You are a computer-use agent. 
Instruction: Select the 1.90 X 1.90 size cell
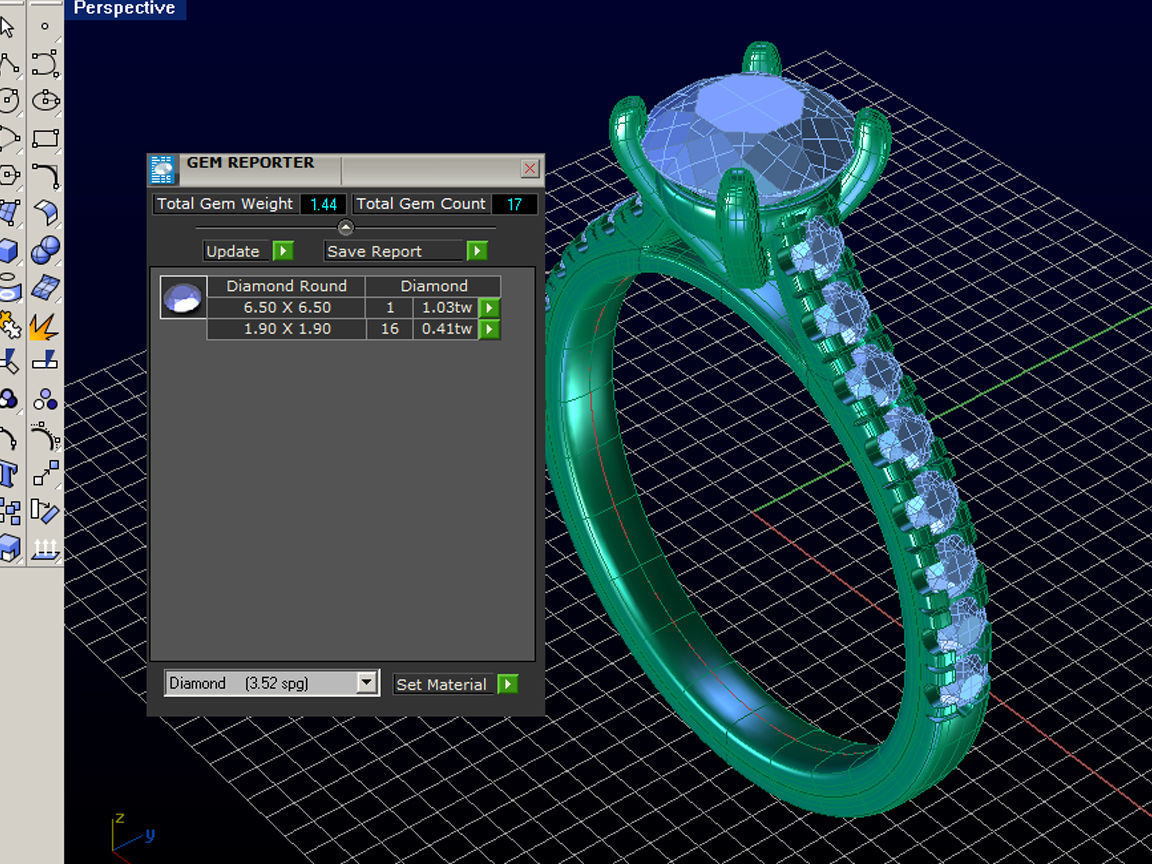[x=287, y=329]
